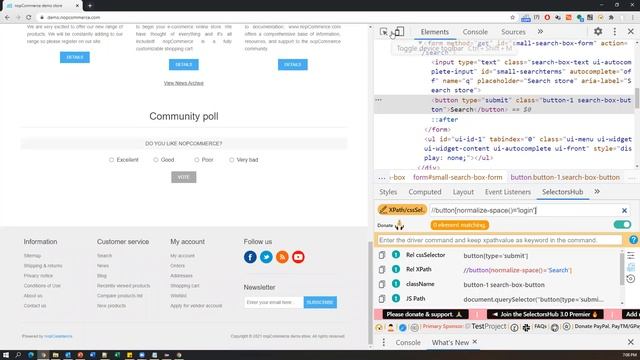Screen dimensions: 640x360
Task: Click Please donate & support banner
Action: [425, 314]
